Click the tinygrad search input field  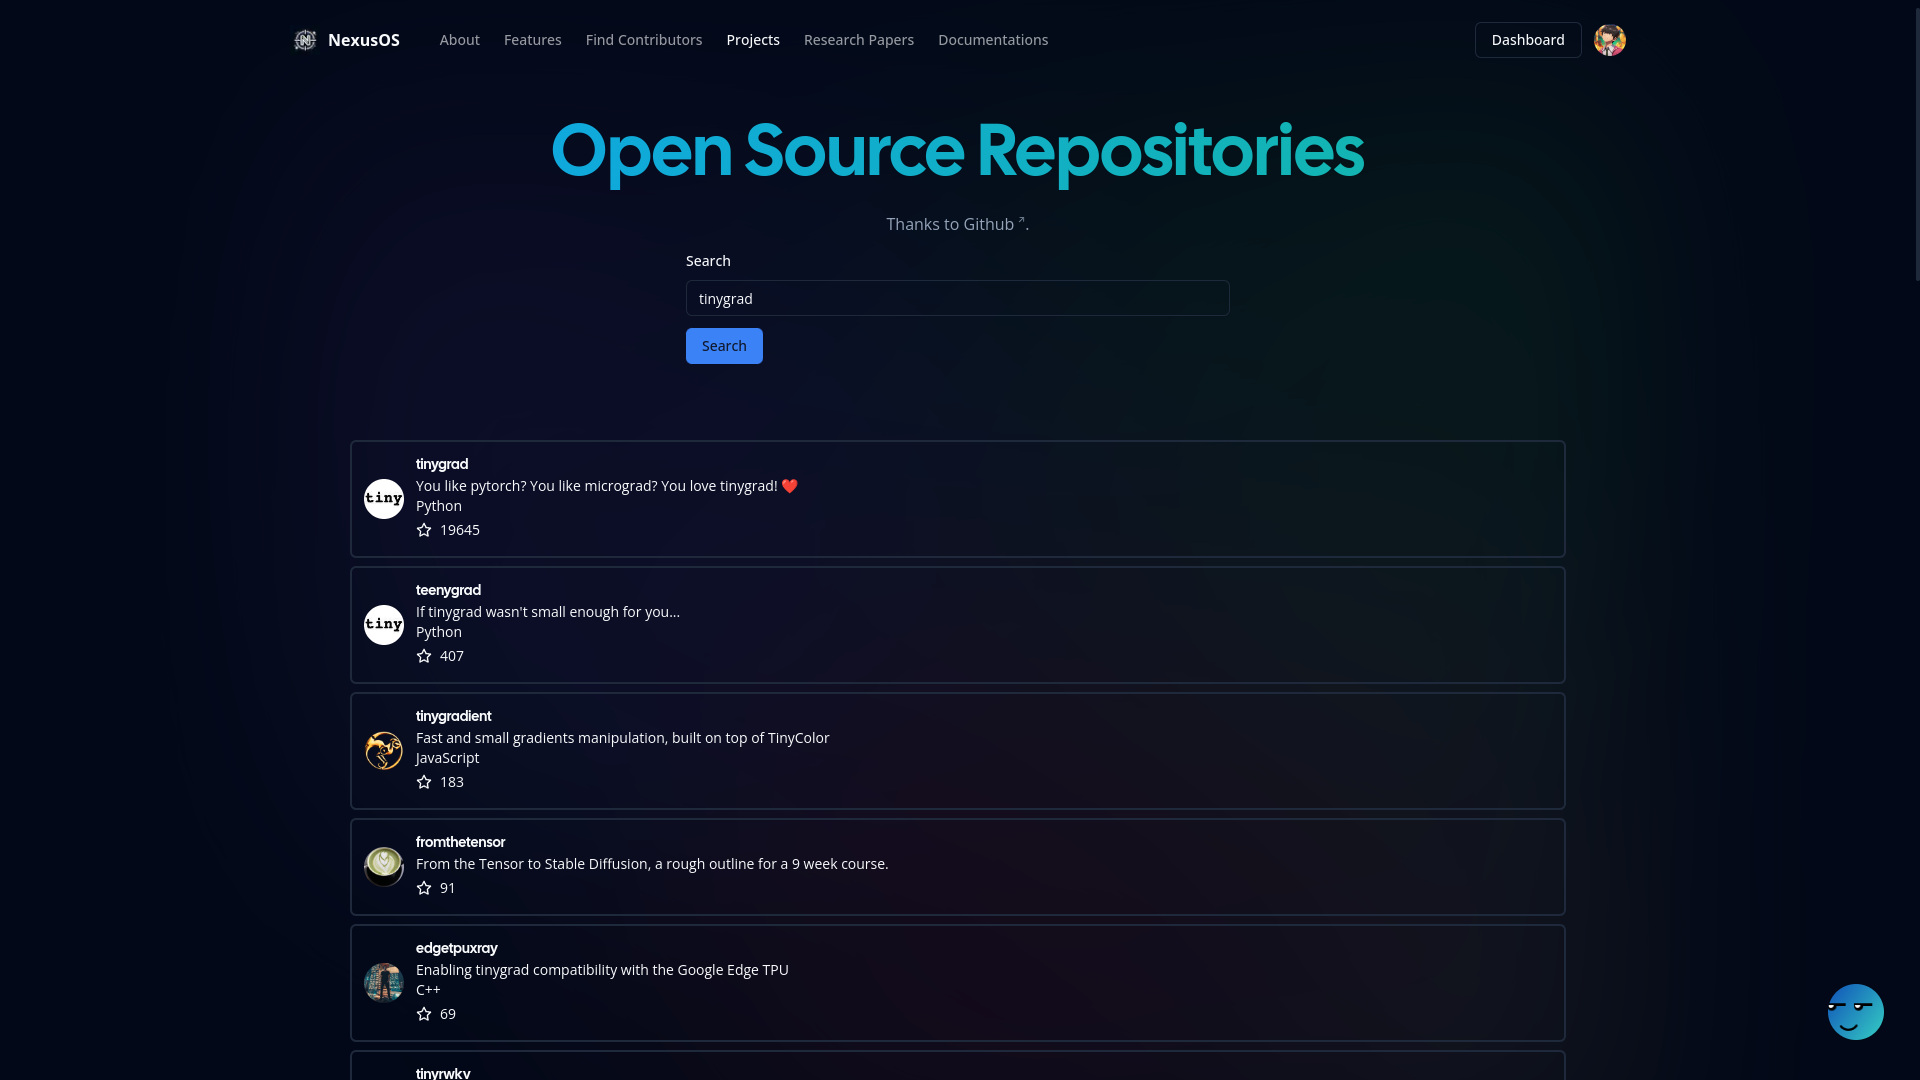pyautogui.click(x=957, y=298)
